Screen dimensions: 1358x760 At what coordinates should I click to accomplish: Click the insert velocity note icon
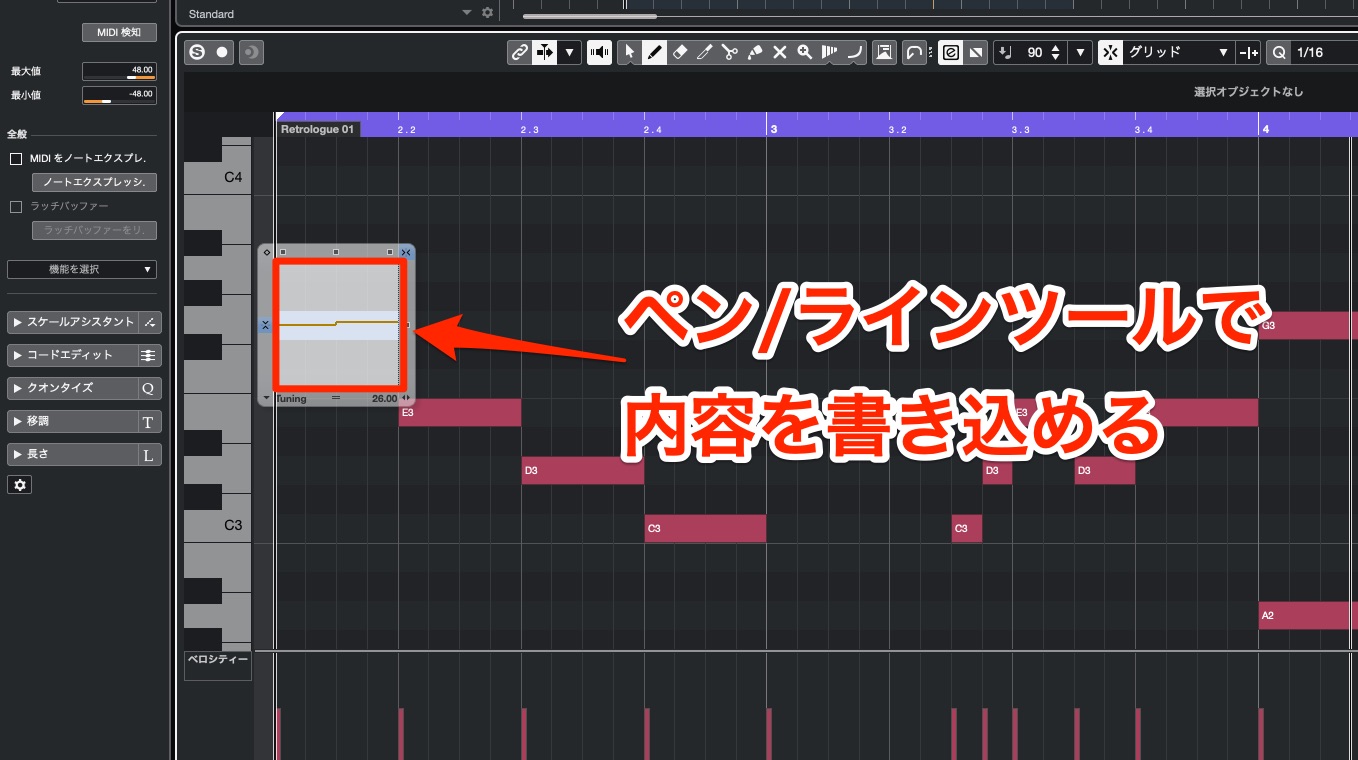[1005, 52]
